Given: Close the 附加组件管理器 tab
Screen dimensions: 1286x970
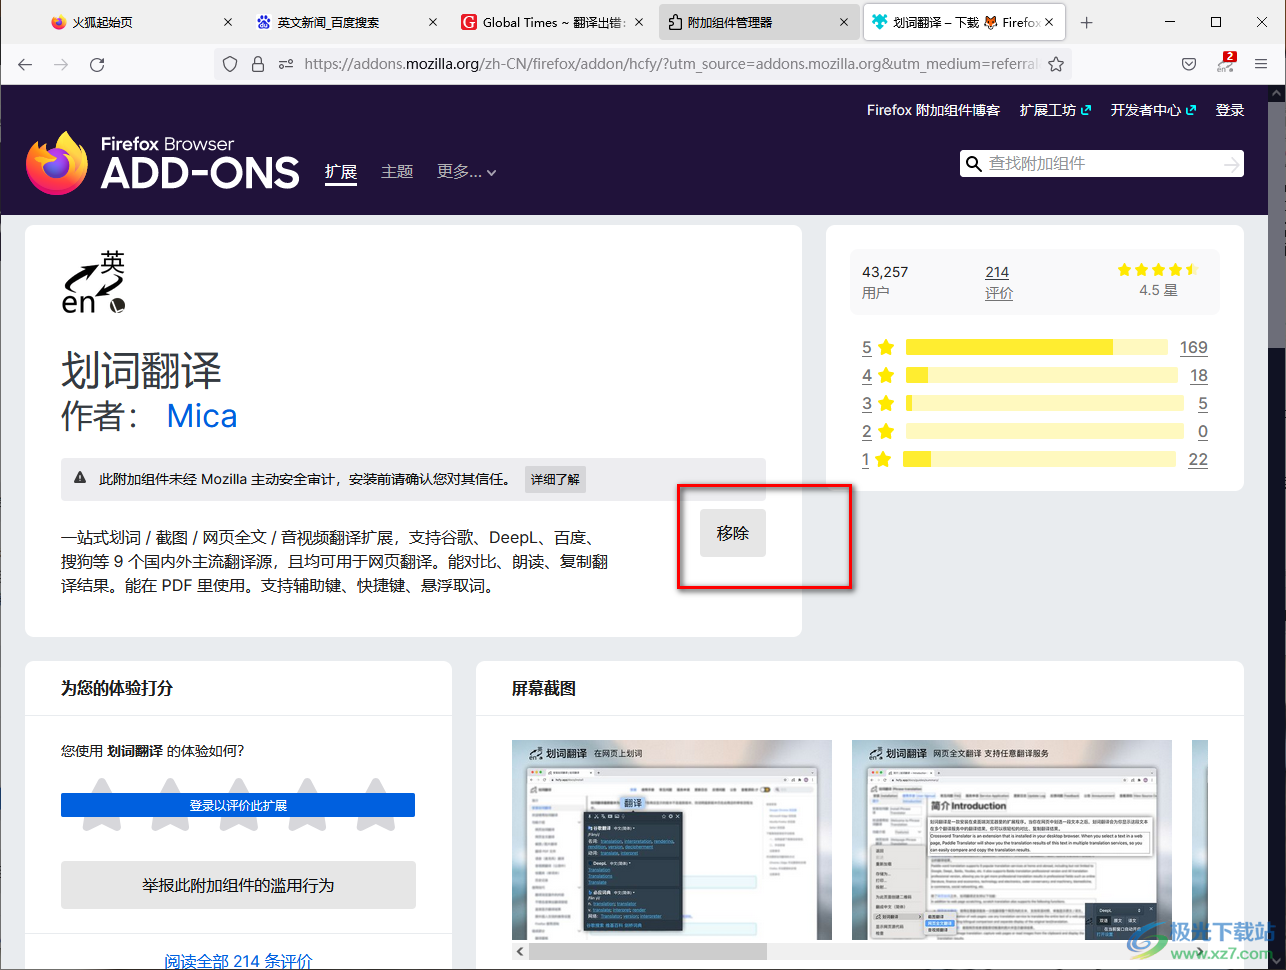Looking at the screenshot, I should point(845,22).
